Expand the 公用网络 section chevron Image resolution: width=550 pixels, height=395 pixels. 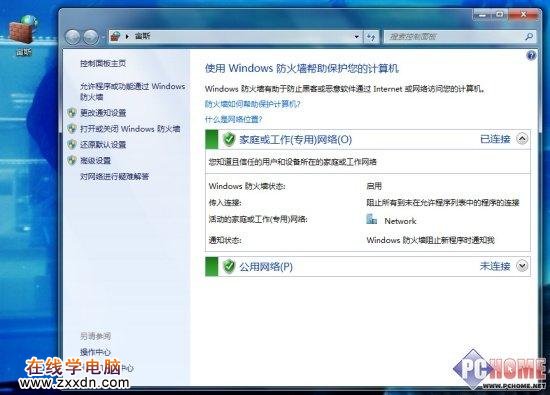point(522,266)
